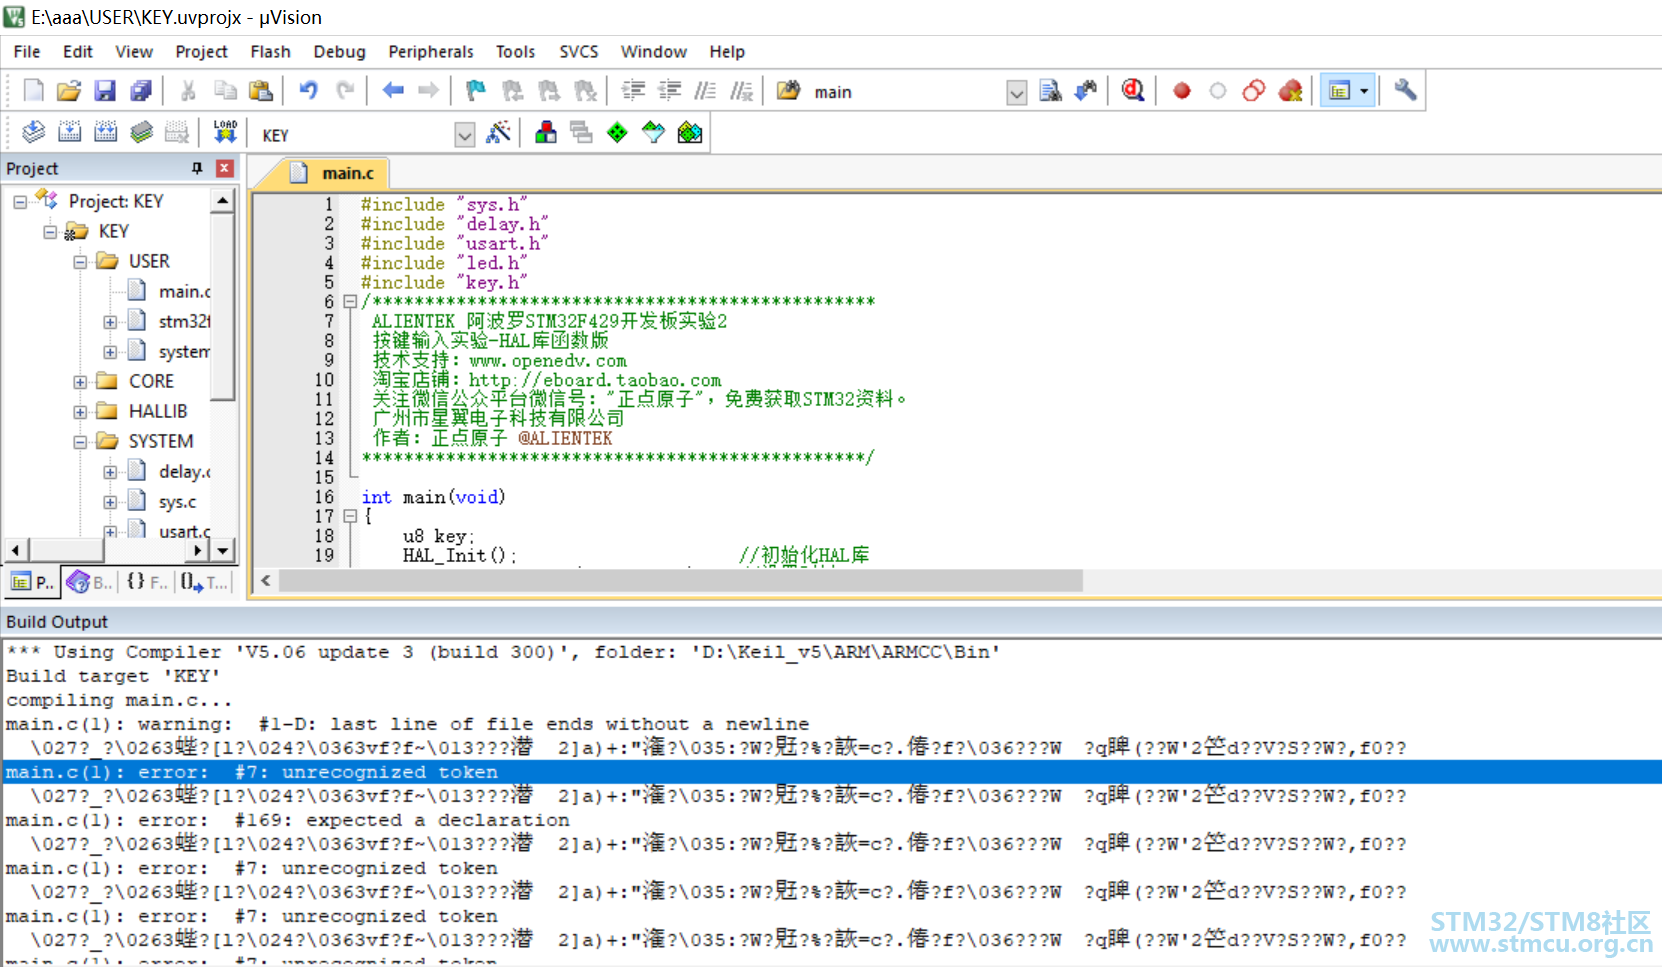The width and height of the screenshot is (1662, 967).
Task: Click the Save All icon
Action: pos(141,91)
